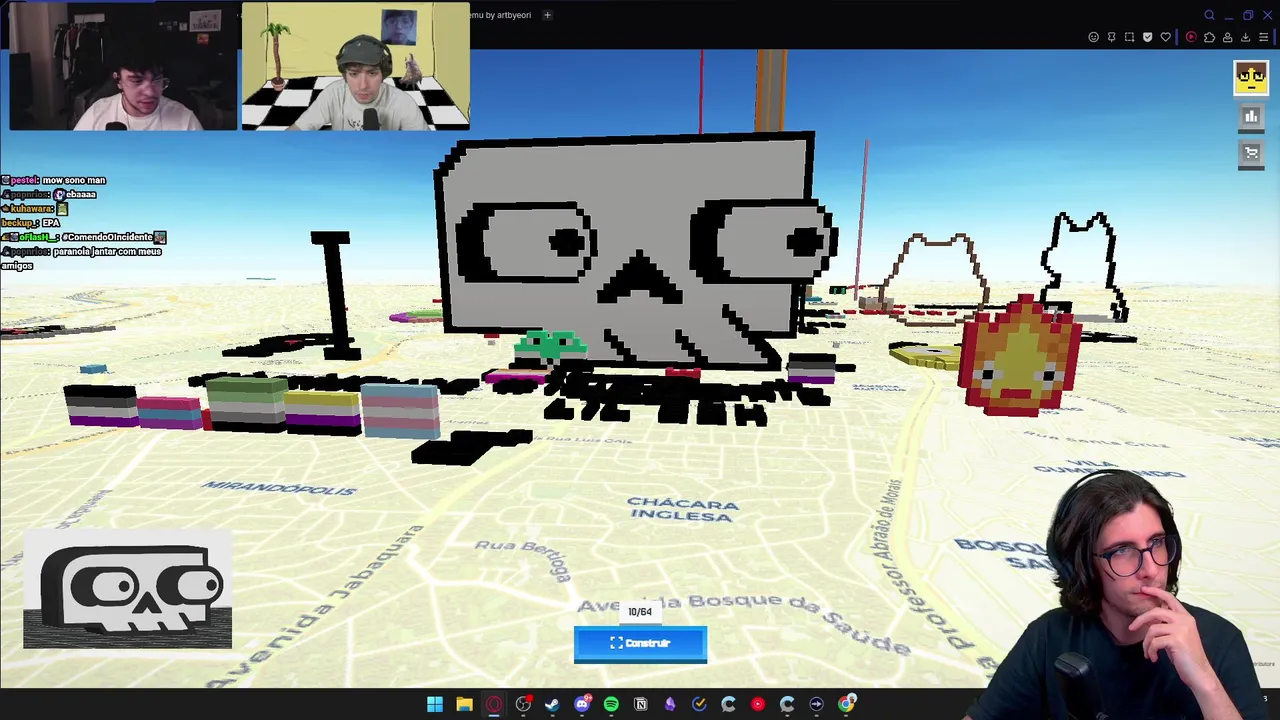Screen dimensions: 1280x720
Task: Click the blue Construir button
Action: coord(640,644)
